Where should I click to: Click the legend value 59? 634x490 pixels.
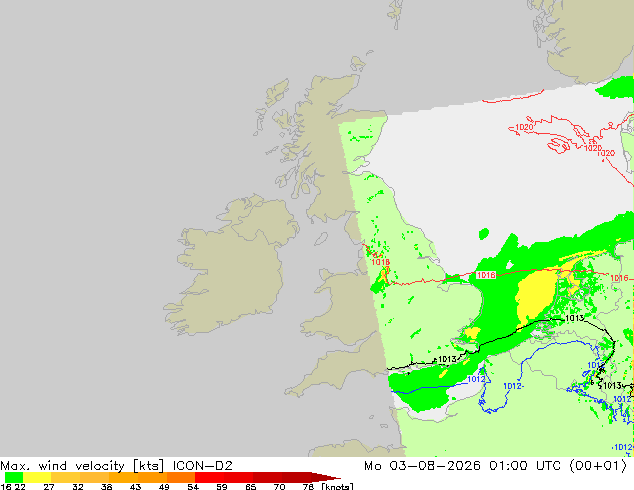tap(222, 486)
